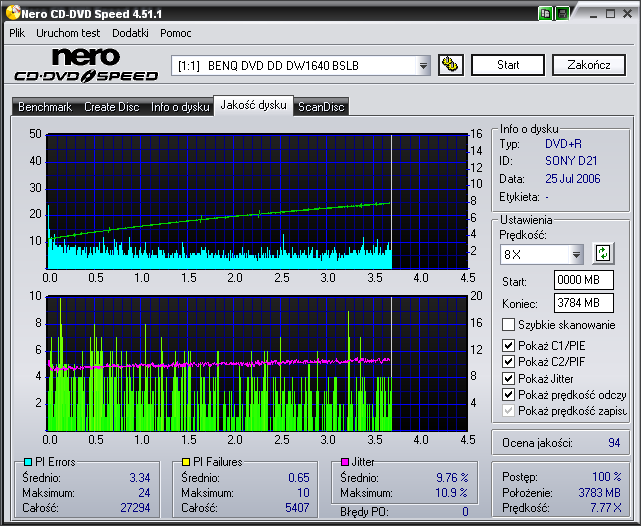641x526 pixels.
Task: Click the disc type value DVD+R
Action: point(563,144)
